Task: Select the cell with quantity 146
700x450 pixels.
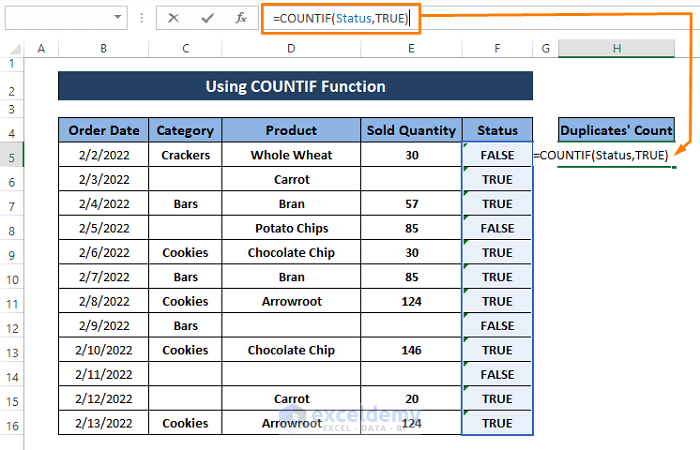Action: (412, 350)
